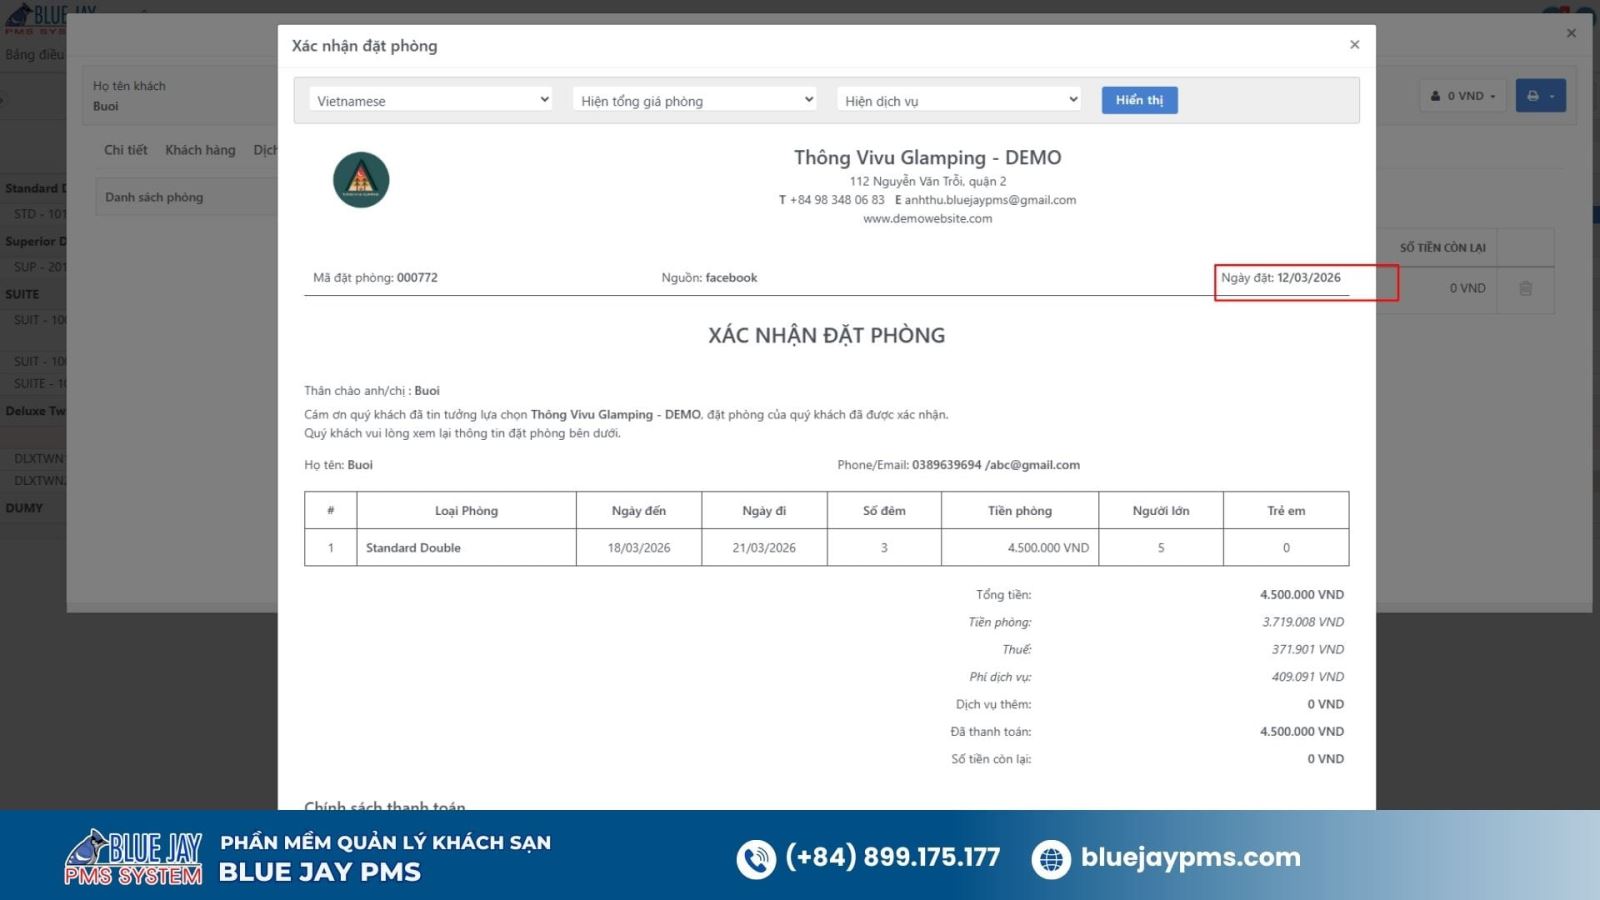Delete the payment row using the trash icon
The height and width of the screenshot is (900, 1600).
[x=1525, y=288]
